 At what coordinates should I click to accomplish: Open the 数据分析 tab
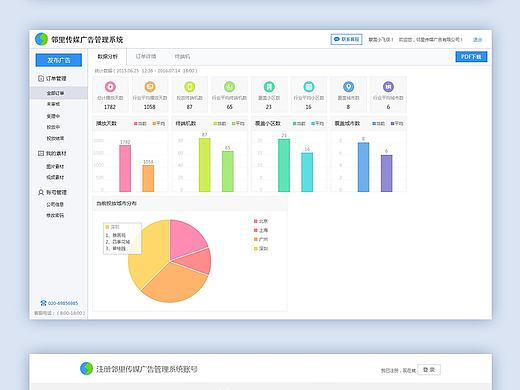pyautogui.click(x=107, y=57)
